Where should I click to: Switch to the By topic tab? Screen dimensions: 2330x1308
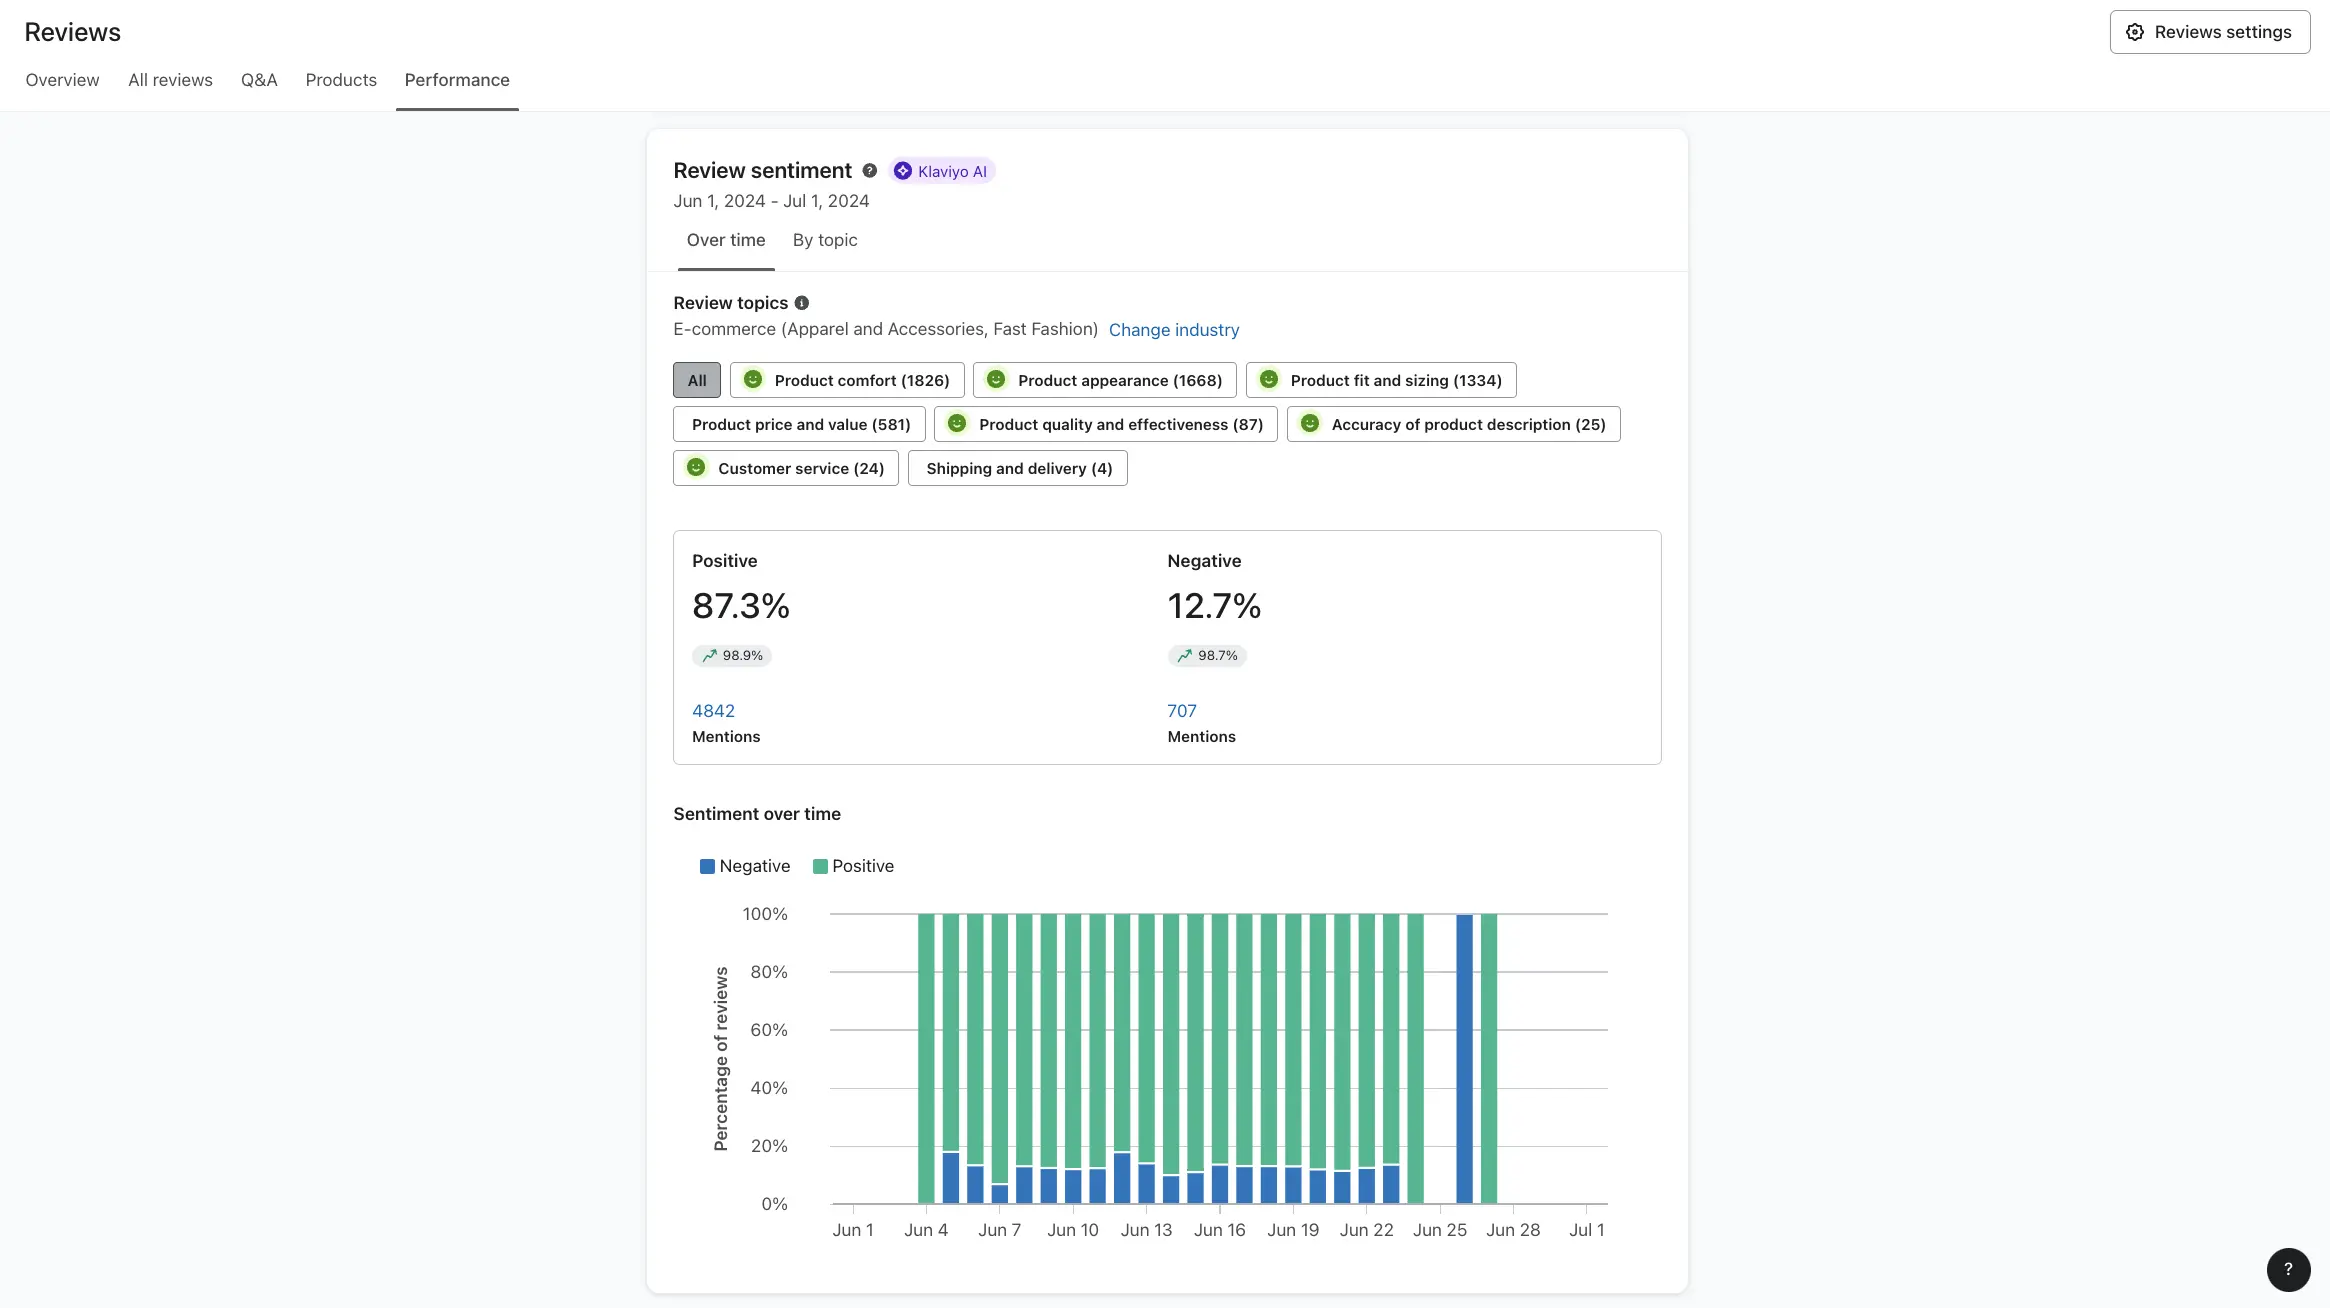click(x=825, y=240)
